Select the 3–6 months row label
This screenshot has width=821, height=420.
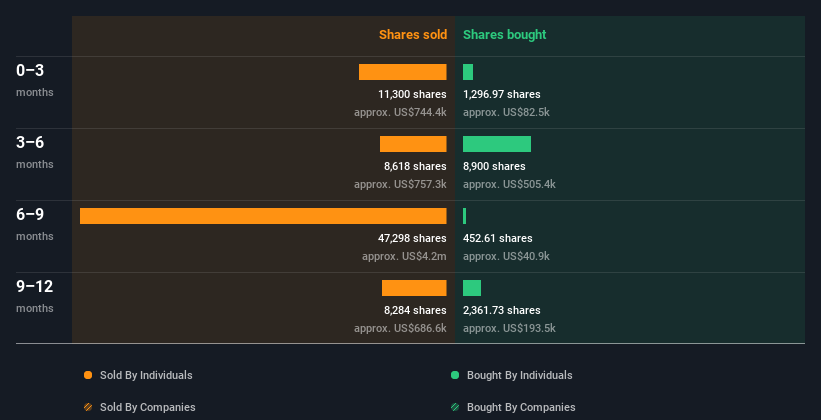coord(35,152)
